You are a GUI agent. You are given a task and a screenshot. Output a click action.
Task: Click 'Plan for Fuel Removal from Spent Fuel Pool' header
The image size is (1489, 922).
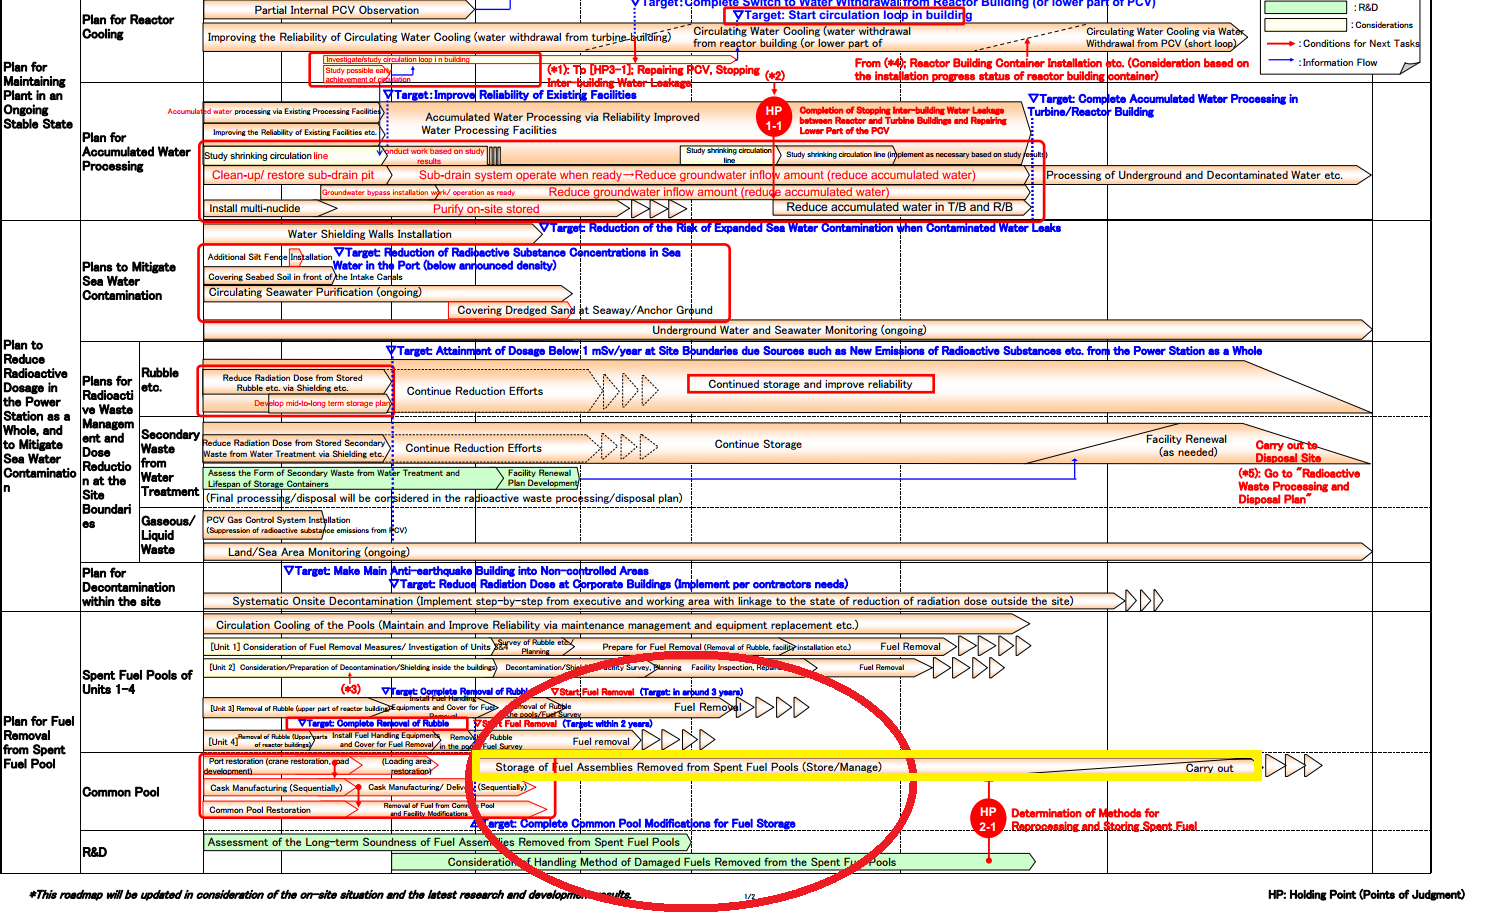[39, 742]
